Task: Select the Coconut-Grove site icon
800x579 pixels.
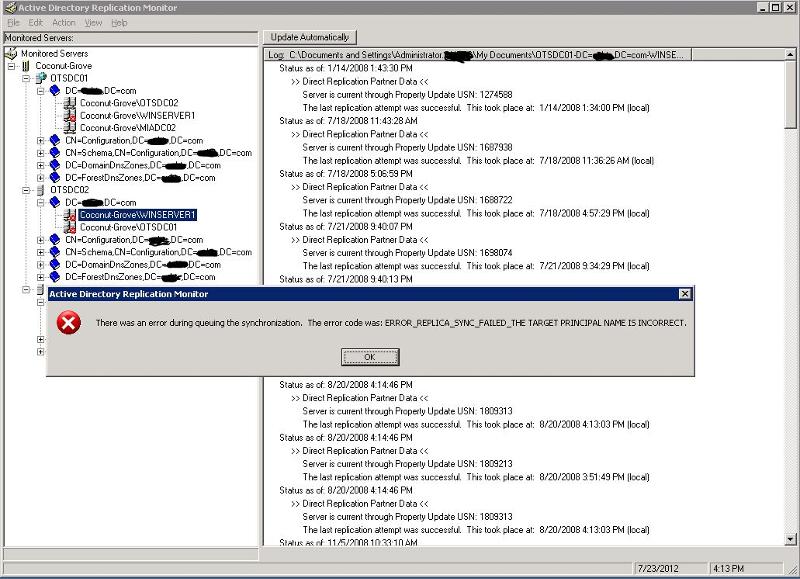Action: tap(26, 66)
